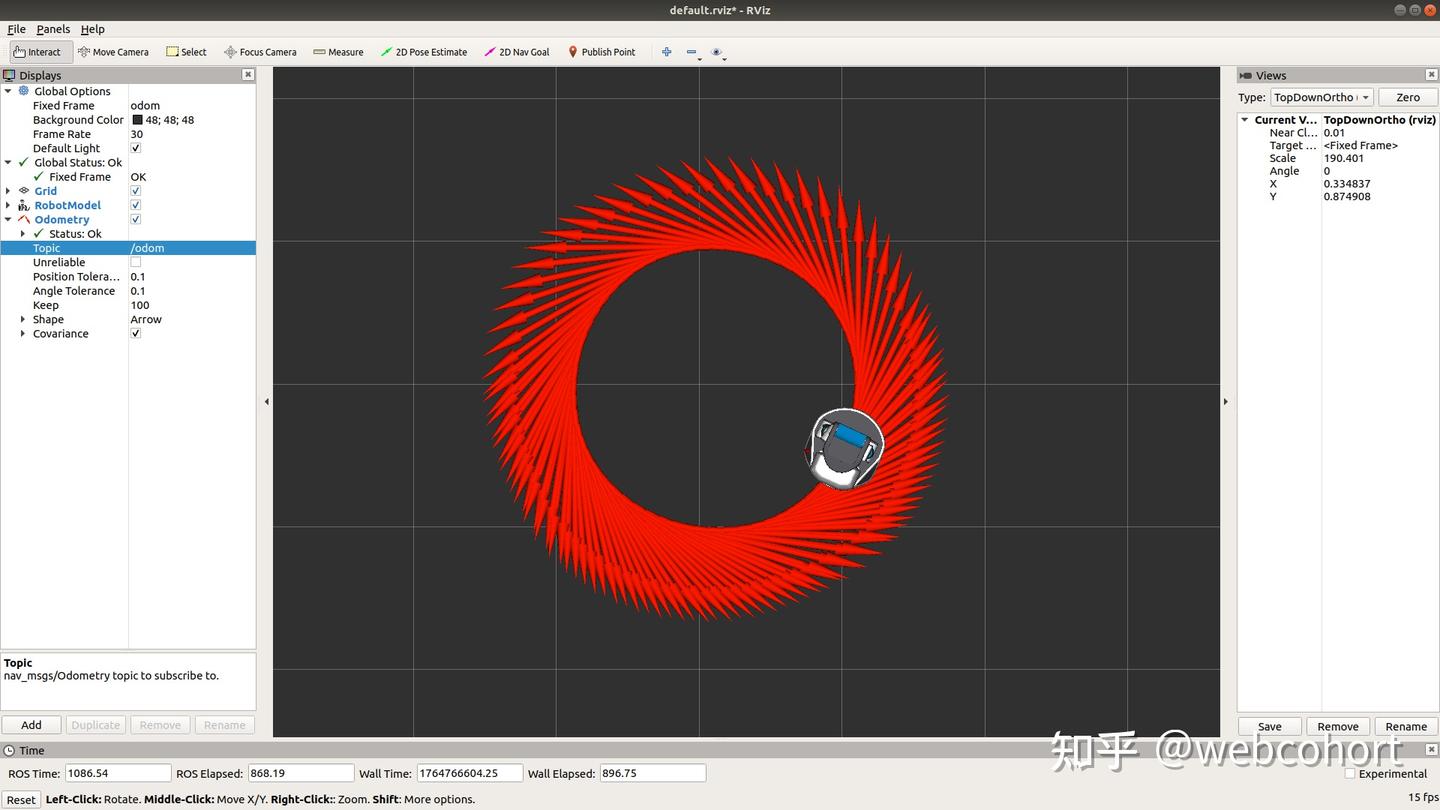Click the robot model in the viewport
This screenshot has height=810, width=1440.
pyautogui.click(x=845, y=448)
